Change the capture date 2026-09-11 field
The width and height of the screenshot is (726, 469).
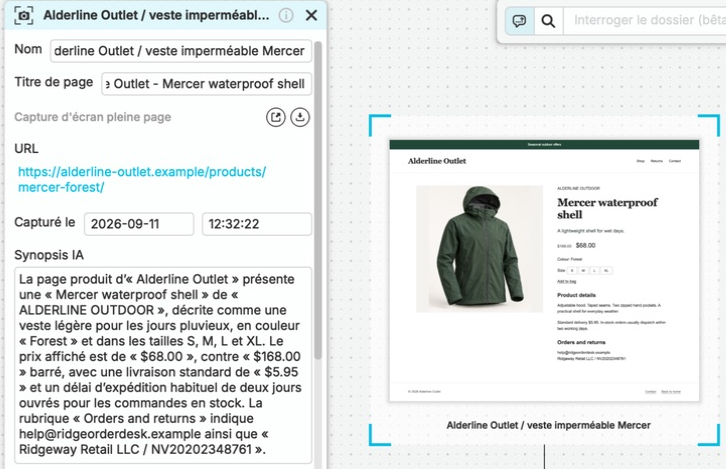139,224
